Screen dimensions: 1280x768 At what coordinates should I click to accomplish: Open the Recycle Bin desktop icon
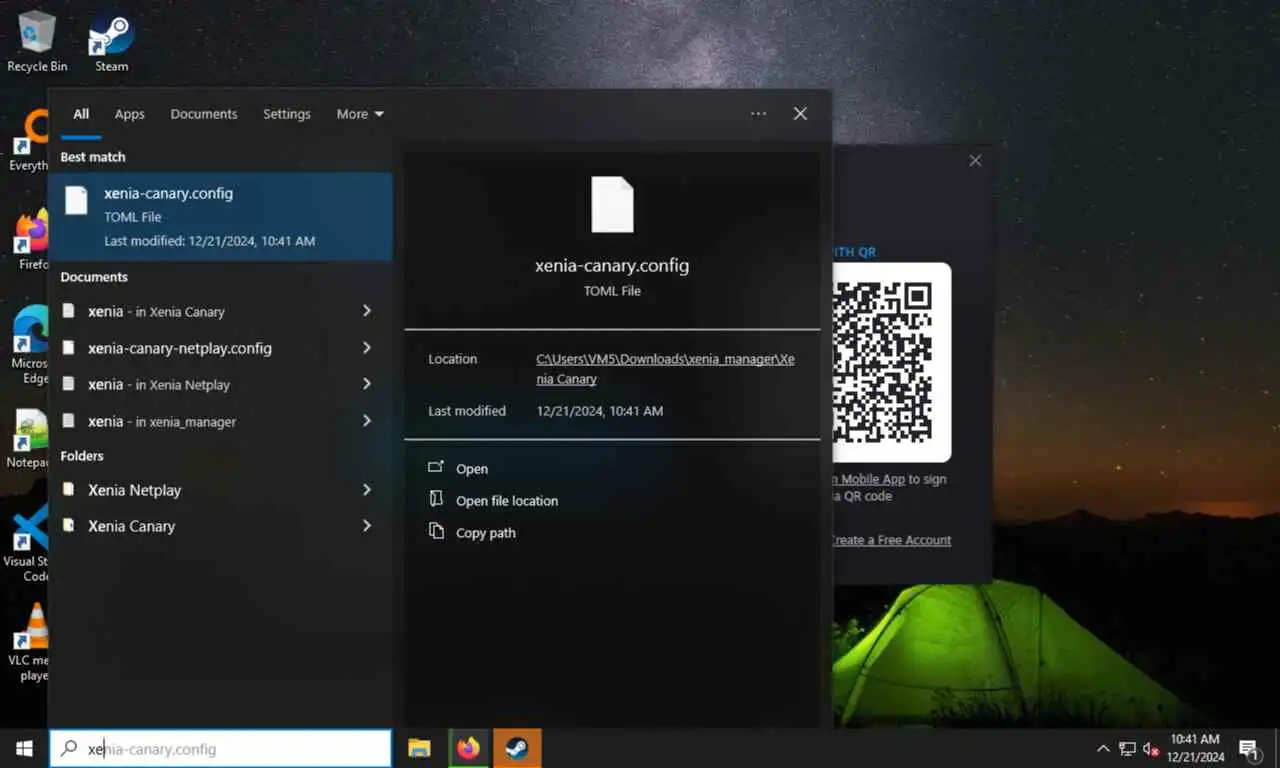pyautogui.click(x=37, y=40)
